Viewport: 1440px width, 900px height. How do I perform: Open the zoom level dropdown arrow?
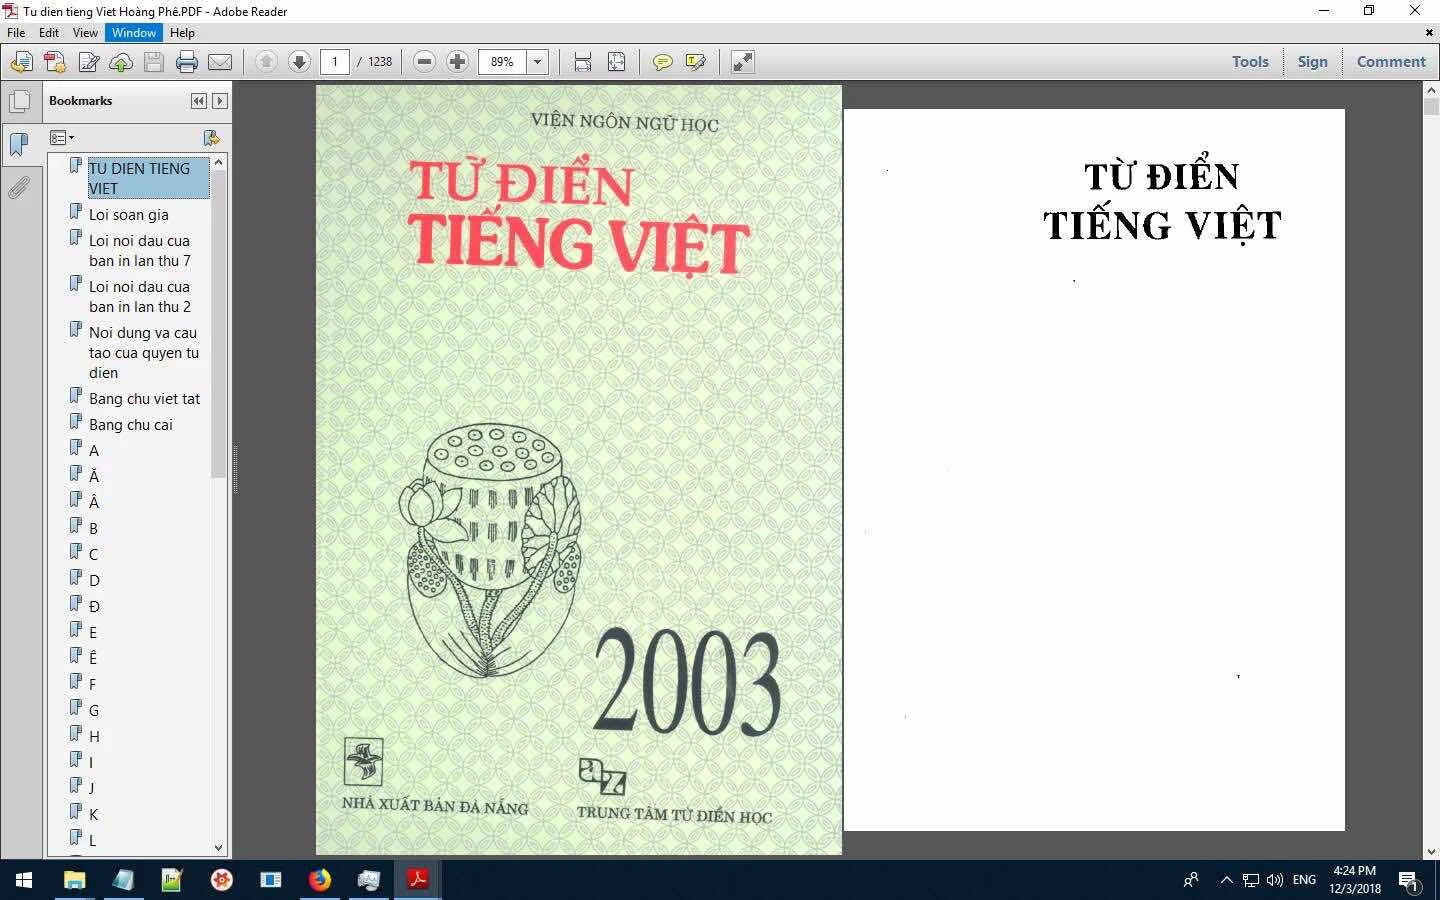537,62
